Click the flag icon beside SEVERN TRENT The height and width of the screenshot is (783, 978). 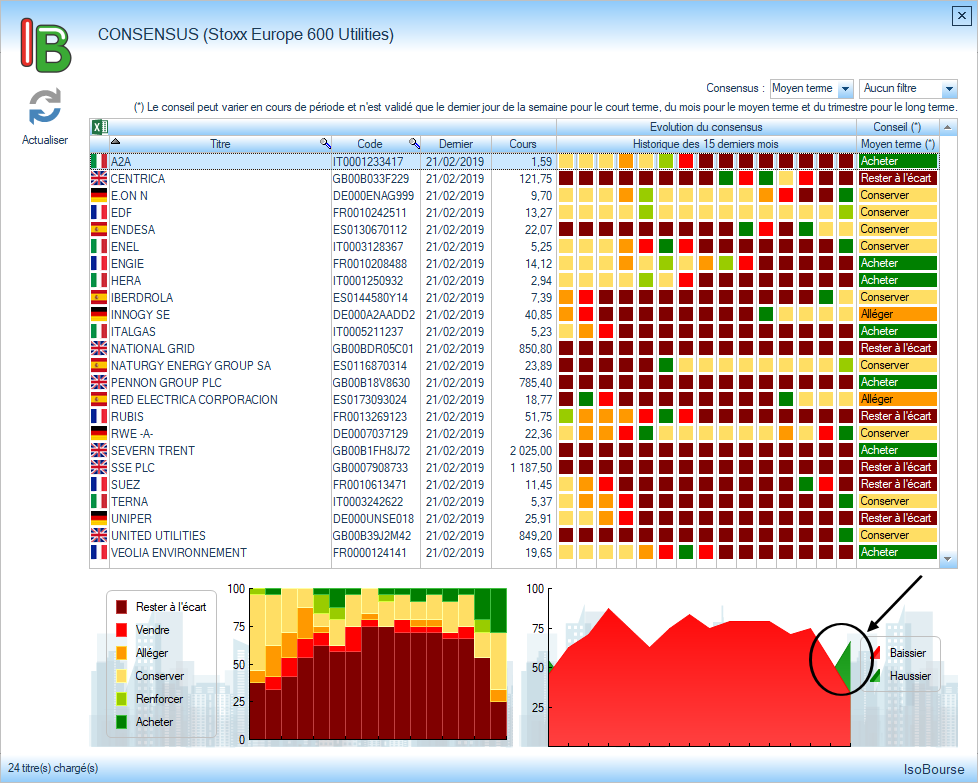click(x=99, y=450)
